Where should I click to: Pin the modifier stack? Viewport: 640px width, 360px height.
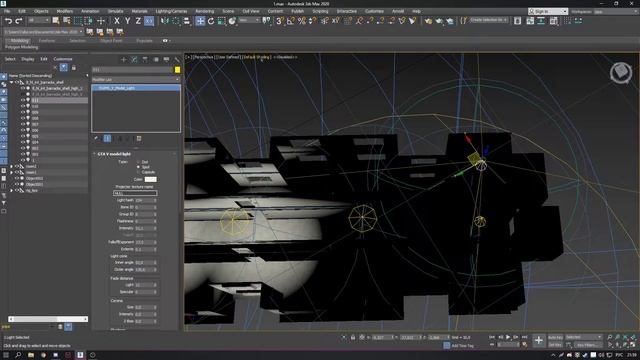pyautogui.click(x=96, y=139)
